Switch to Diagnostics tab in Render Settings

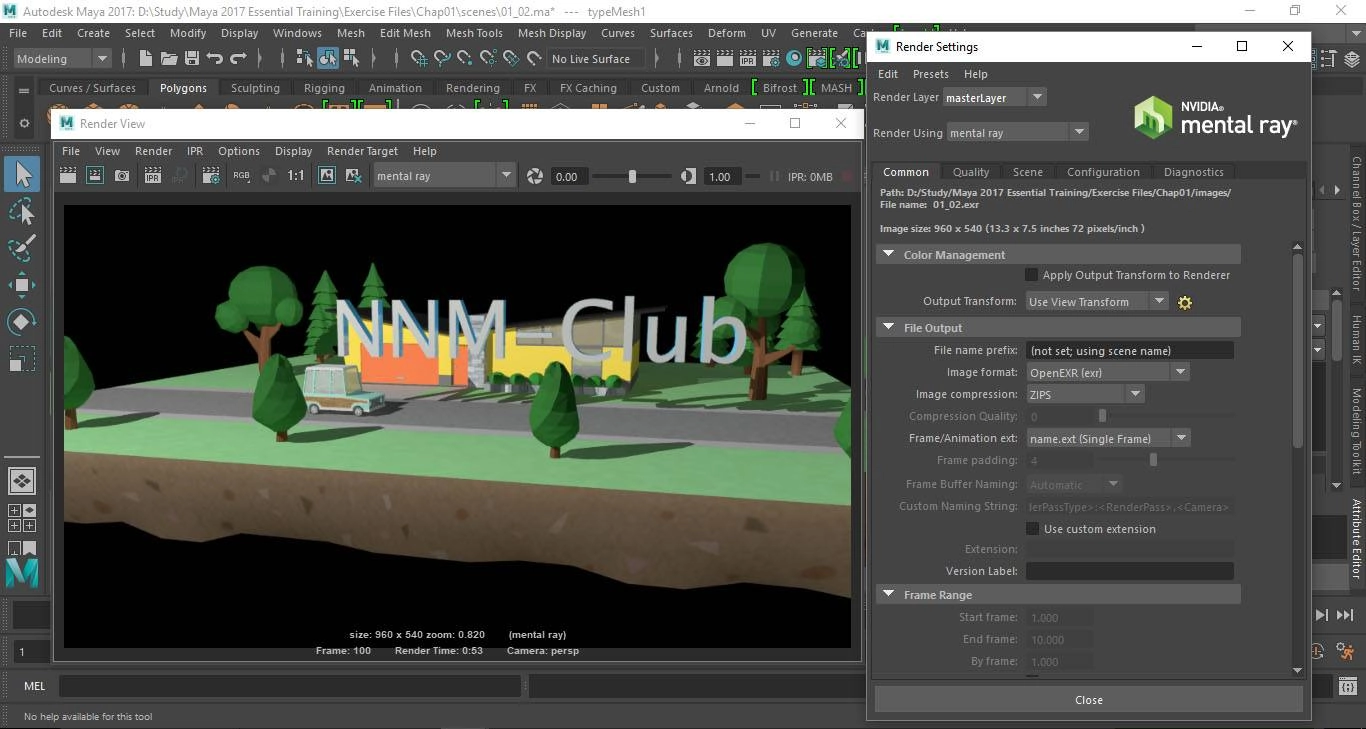[1193, 172]
